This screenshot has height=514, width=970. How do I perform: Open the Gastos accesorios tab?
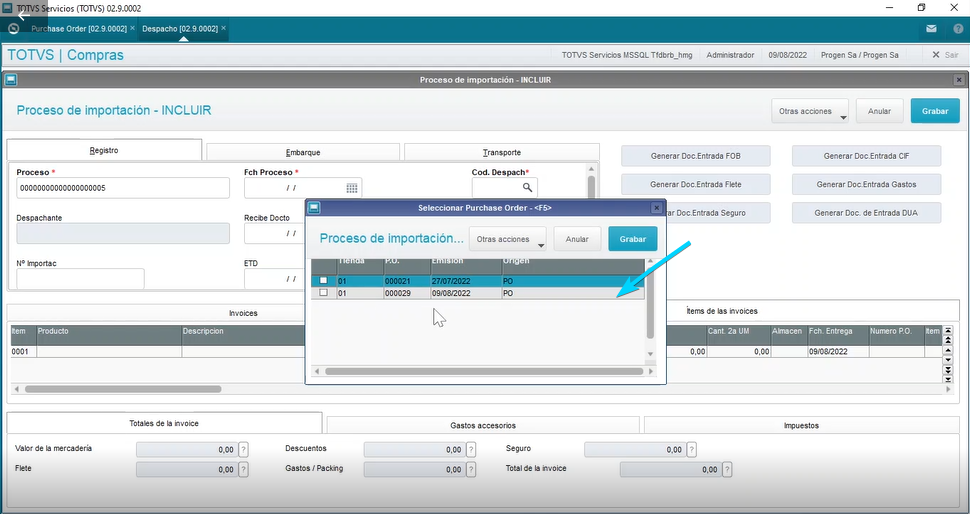tap(483, 426)
